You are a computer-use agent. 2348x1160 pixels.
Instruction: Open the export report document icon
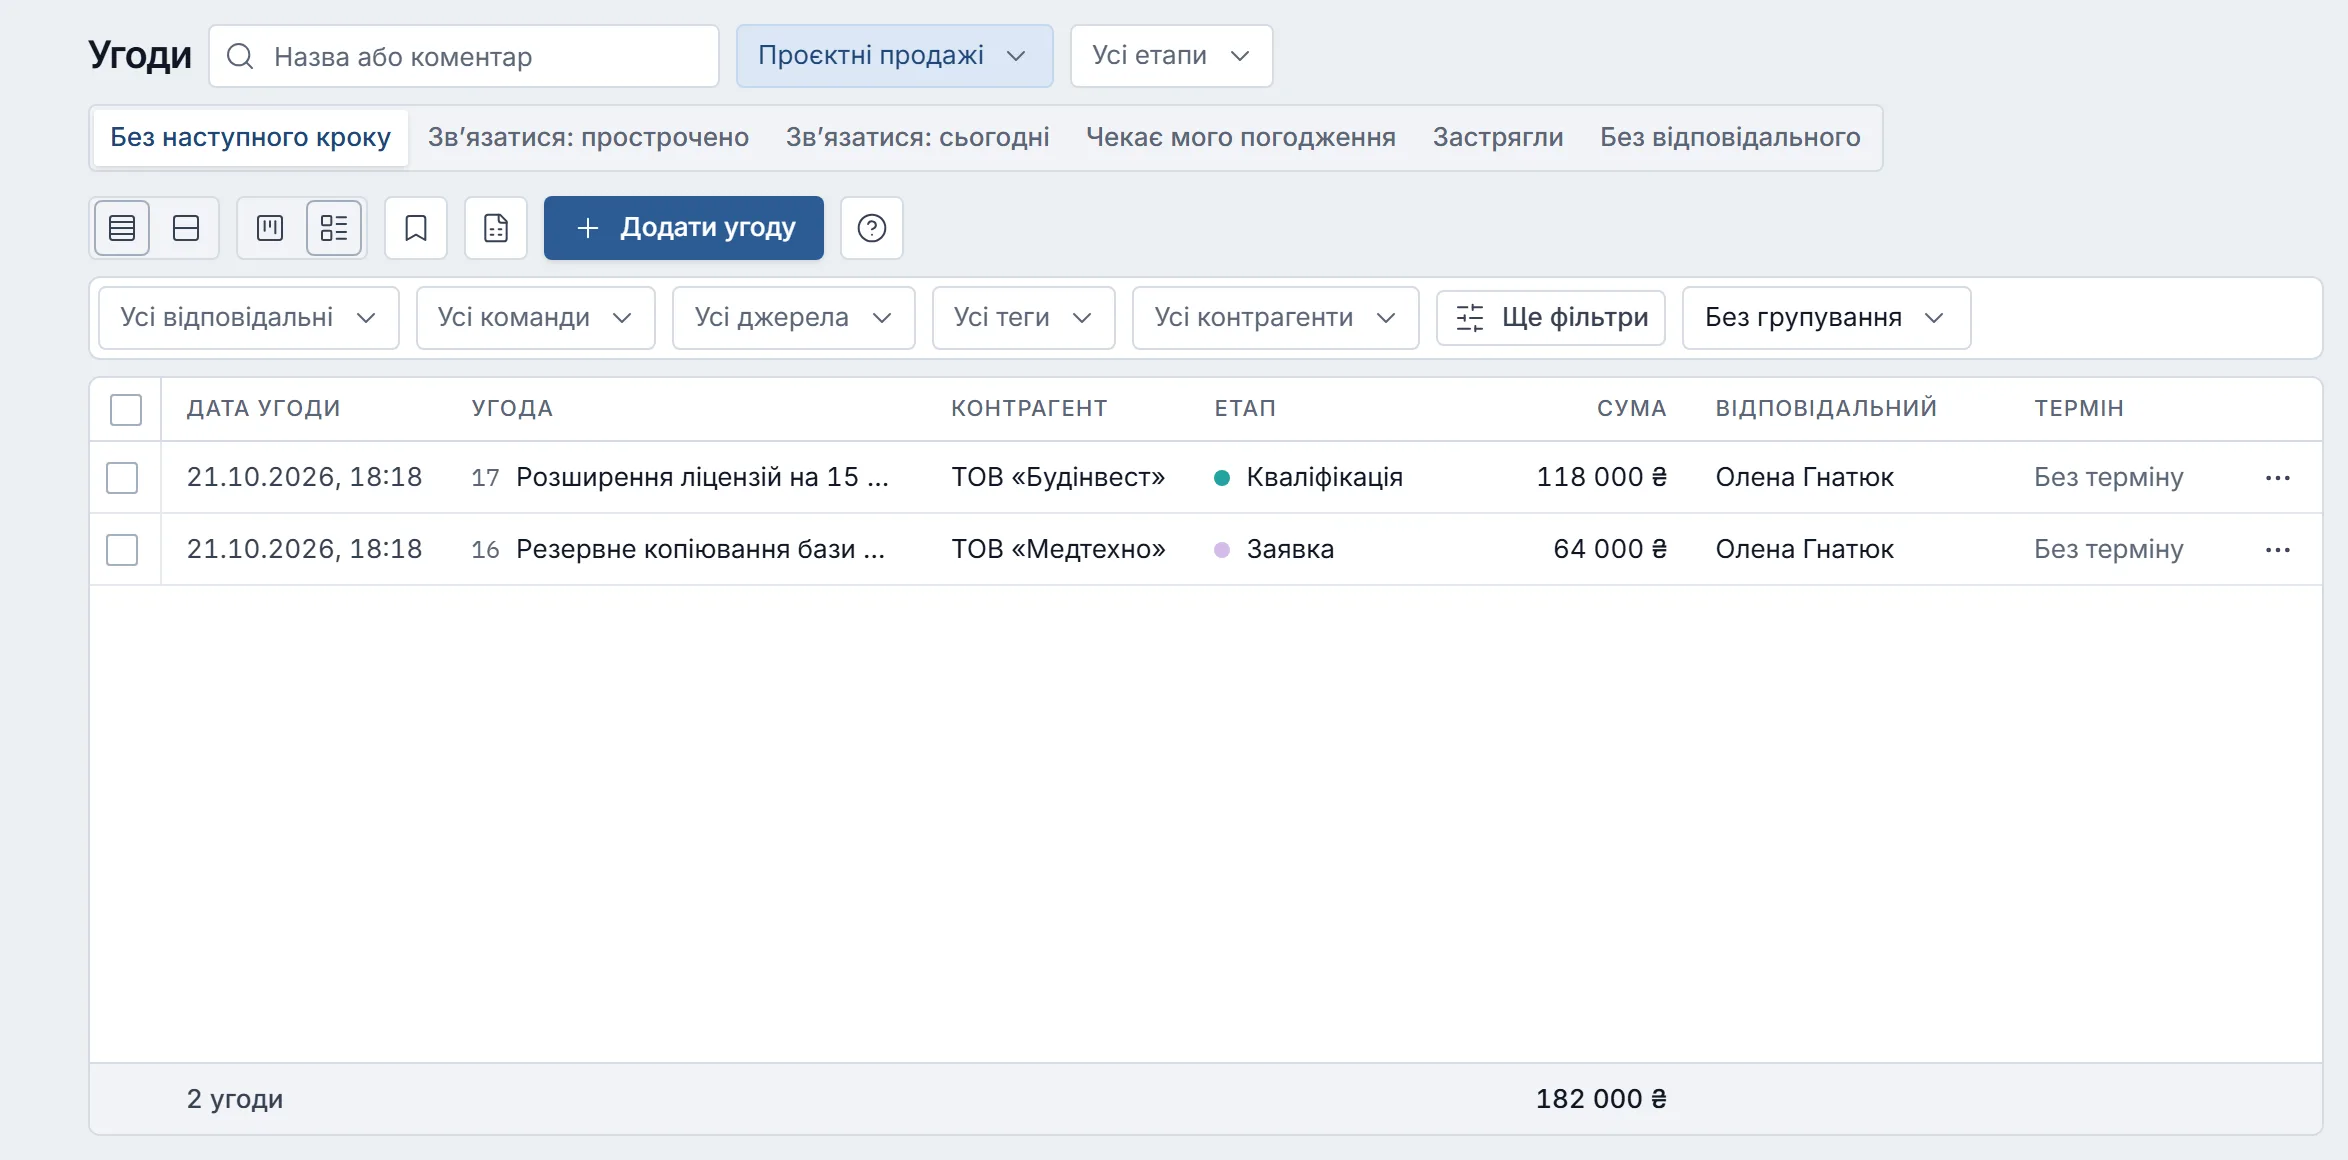(496, 228)
